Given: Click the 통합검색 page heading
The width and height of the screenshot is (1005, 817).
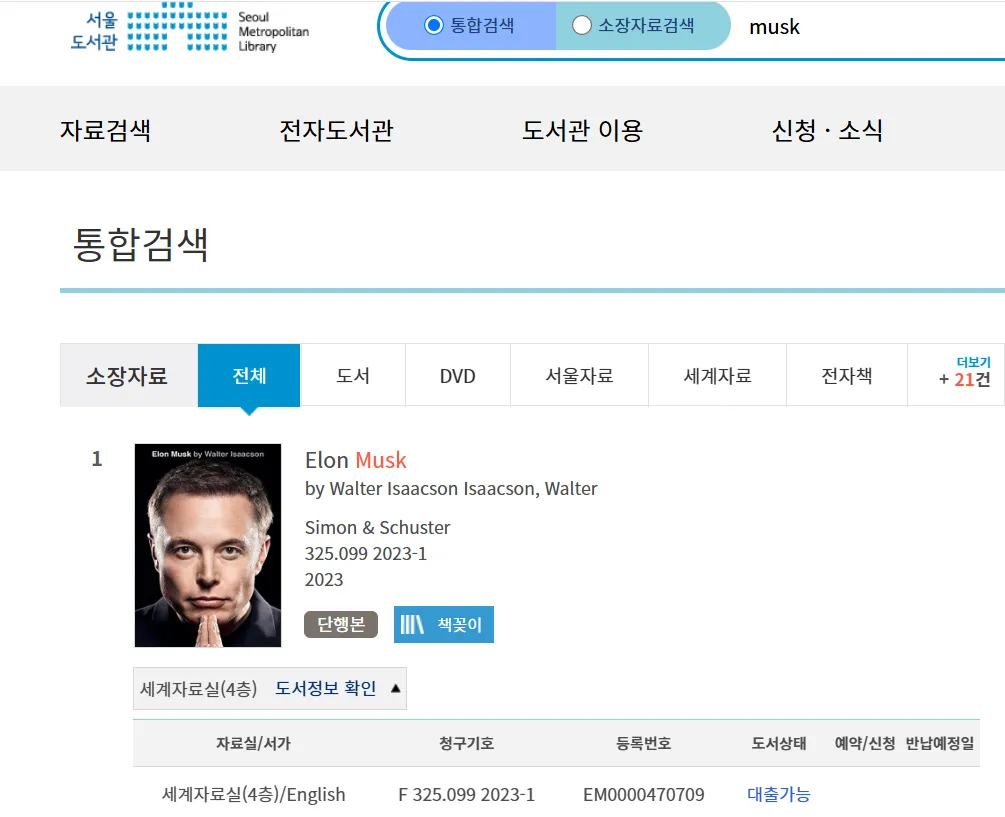Looking at the screenshot, I should [x=140, y=244].
